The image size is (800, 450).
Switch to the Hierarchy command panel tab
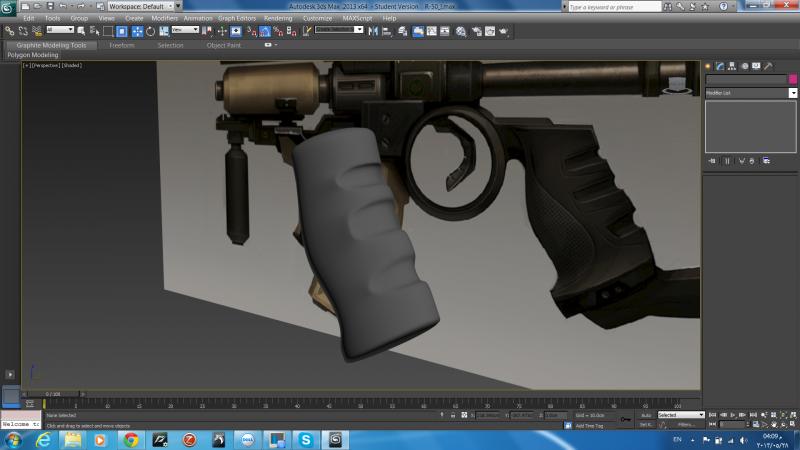732,66
